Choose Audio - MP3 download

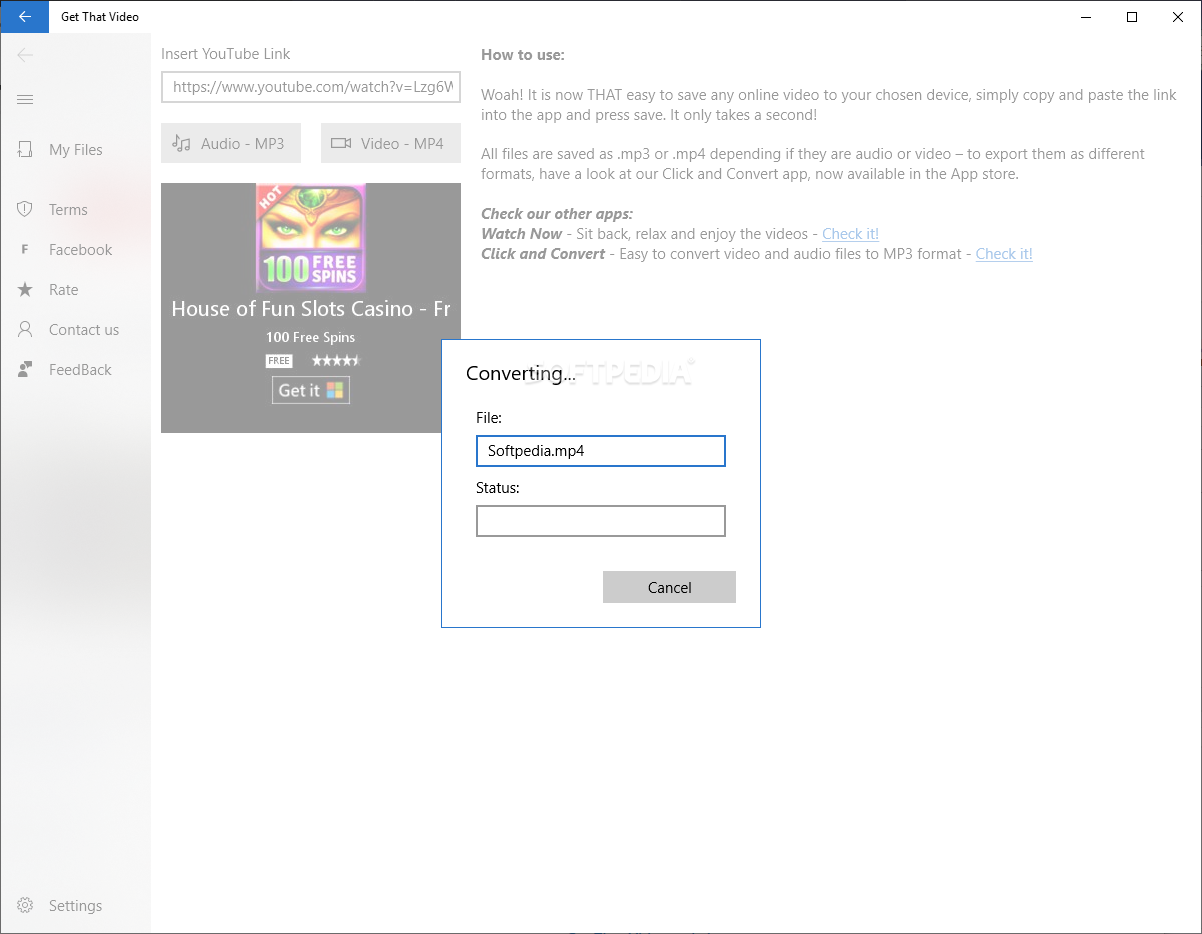(231, 143)
